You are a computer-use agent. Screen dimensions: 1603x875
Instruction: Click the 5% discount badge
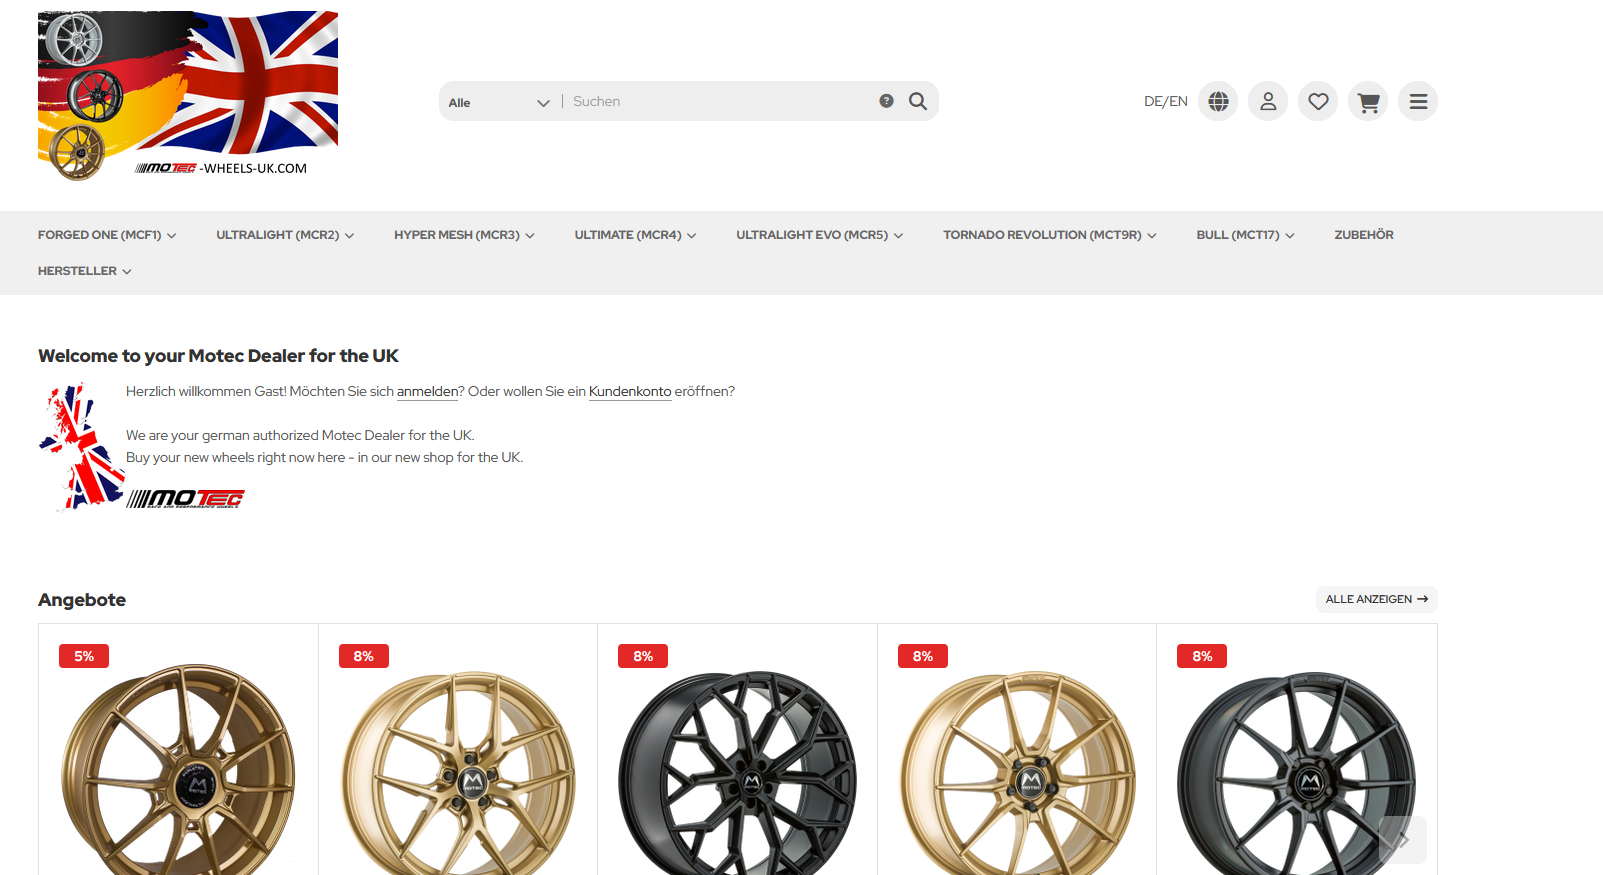click(84, 656)
